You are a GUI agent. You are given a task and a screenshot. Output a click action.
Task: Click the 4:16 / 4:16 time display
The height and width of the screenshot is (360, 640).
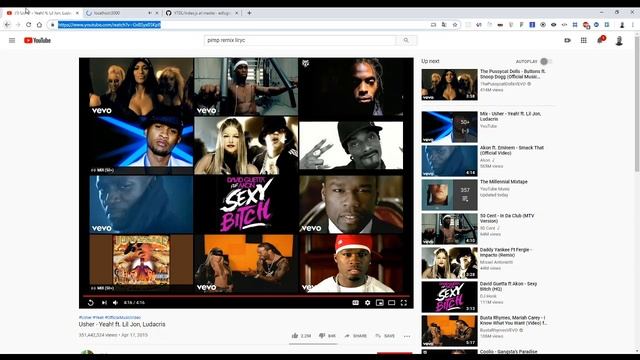(x=134, y=303)
